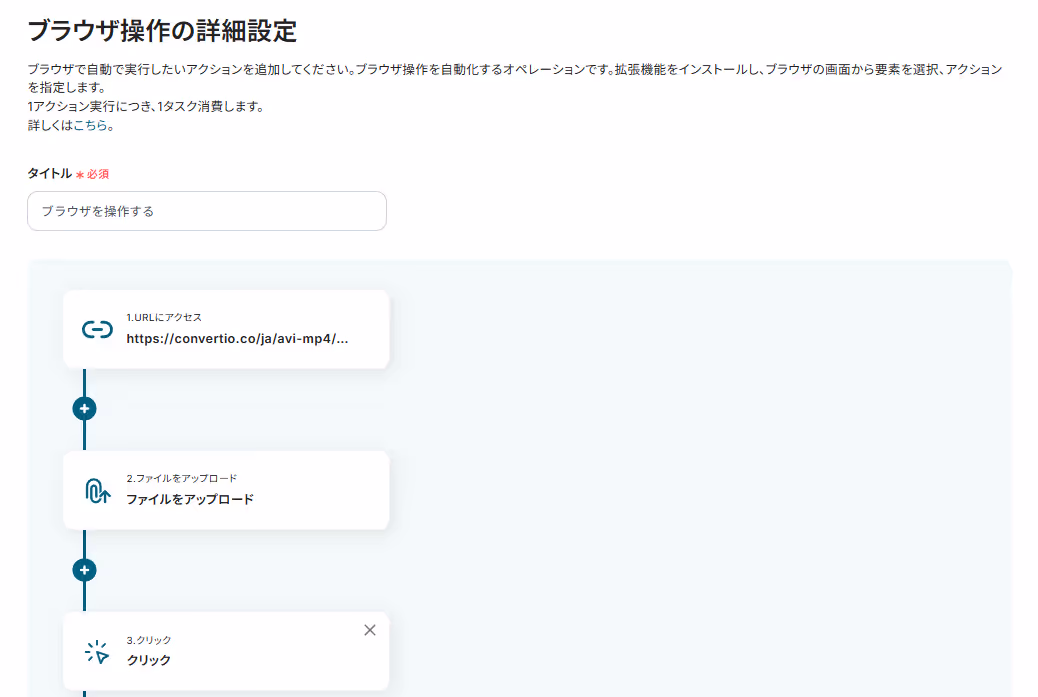Click the 1アクション実行につき、1タスク消費します text
Image resolution: width=1038 pixels, height=697 pixels.
tap(146, 107)
